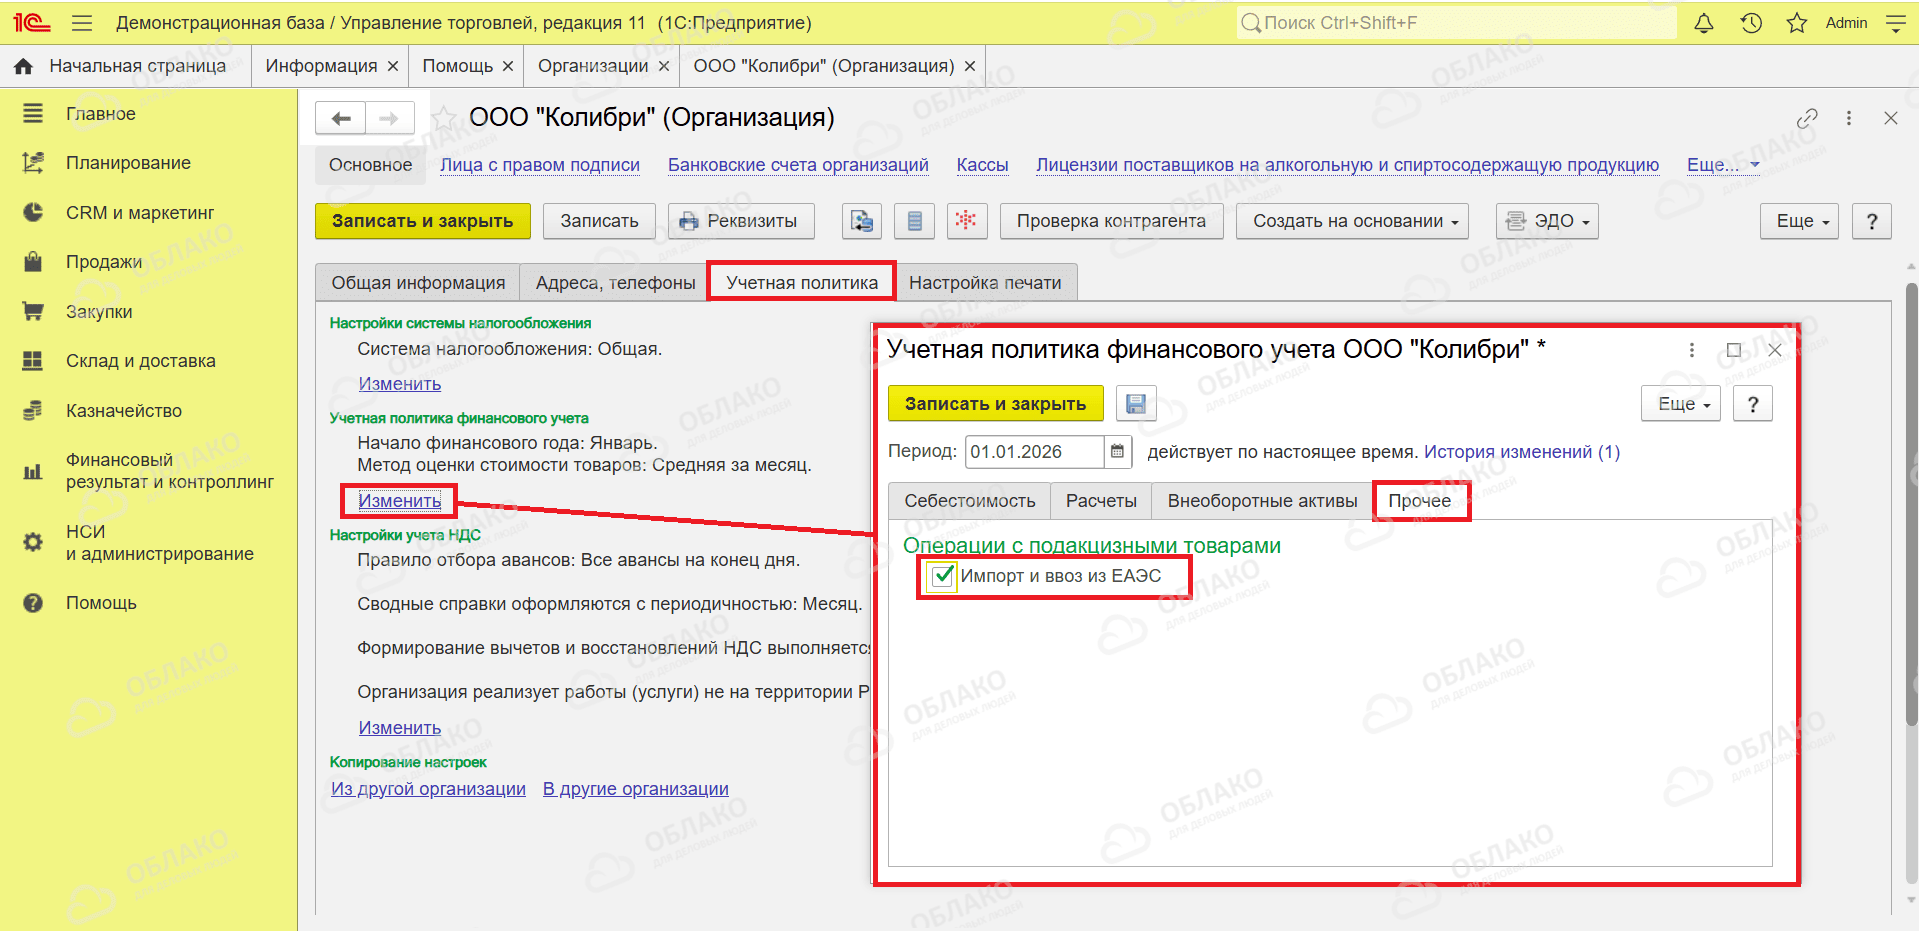Screen dimensions: 1919x931
Task: Expand Создать на основании dropdown
Action: (x=1353, y=221)
